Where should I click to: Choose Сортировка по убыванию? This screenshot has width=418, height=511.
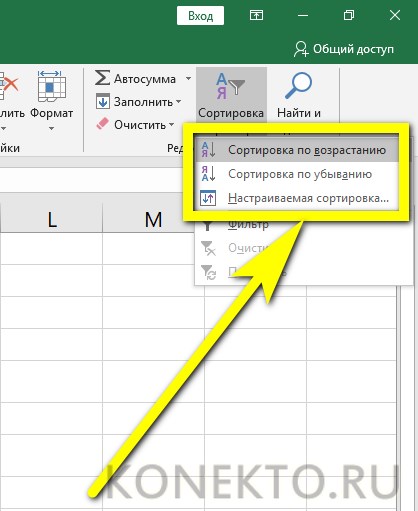(x=297, y=174)
